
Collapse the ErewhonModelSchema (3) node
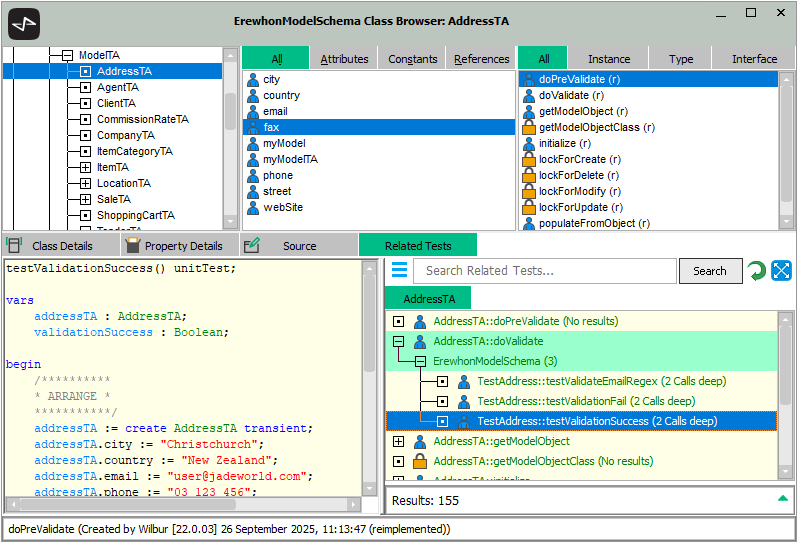[420, 361]
